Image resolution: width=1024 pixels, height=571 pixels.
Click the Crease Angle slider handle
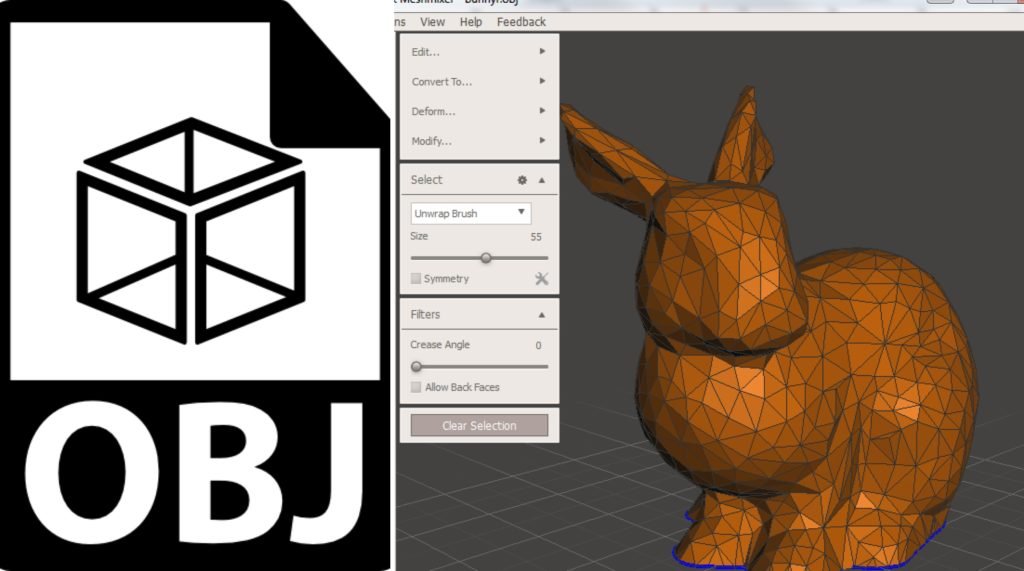[417, 367]
